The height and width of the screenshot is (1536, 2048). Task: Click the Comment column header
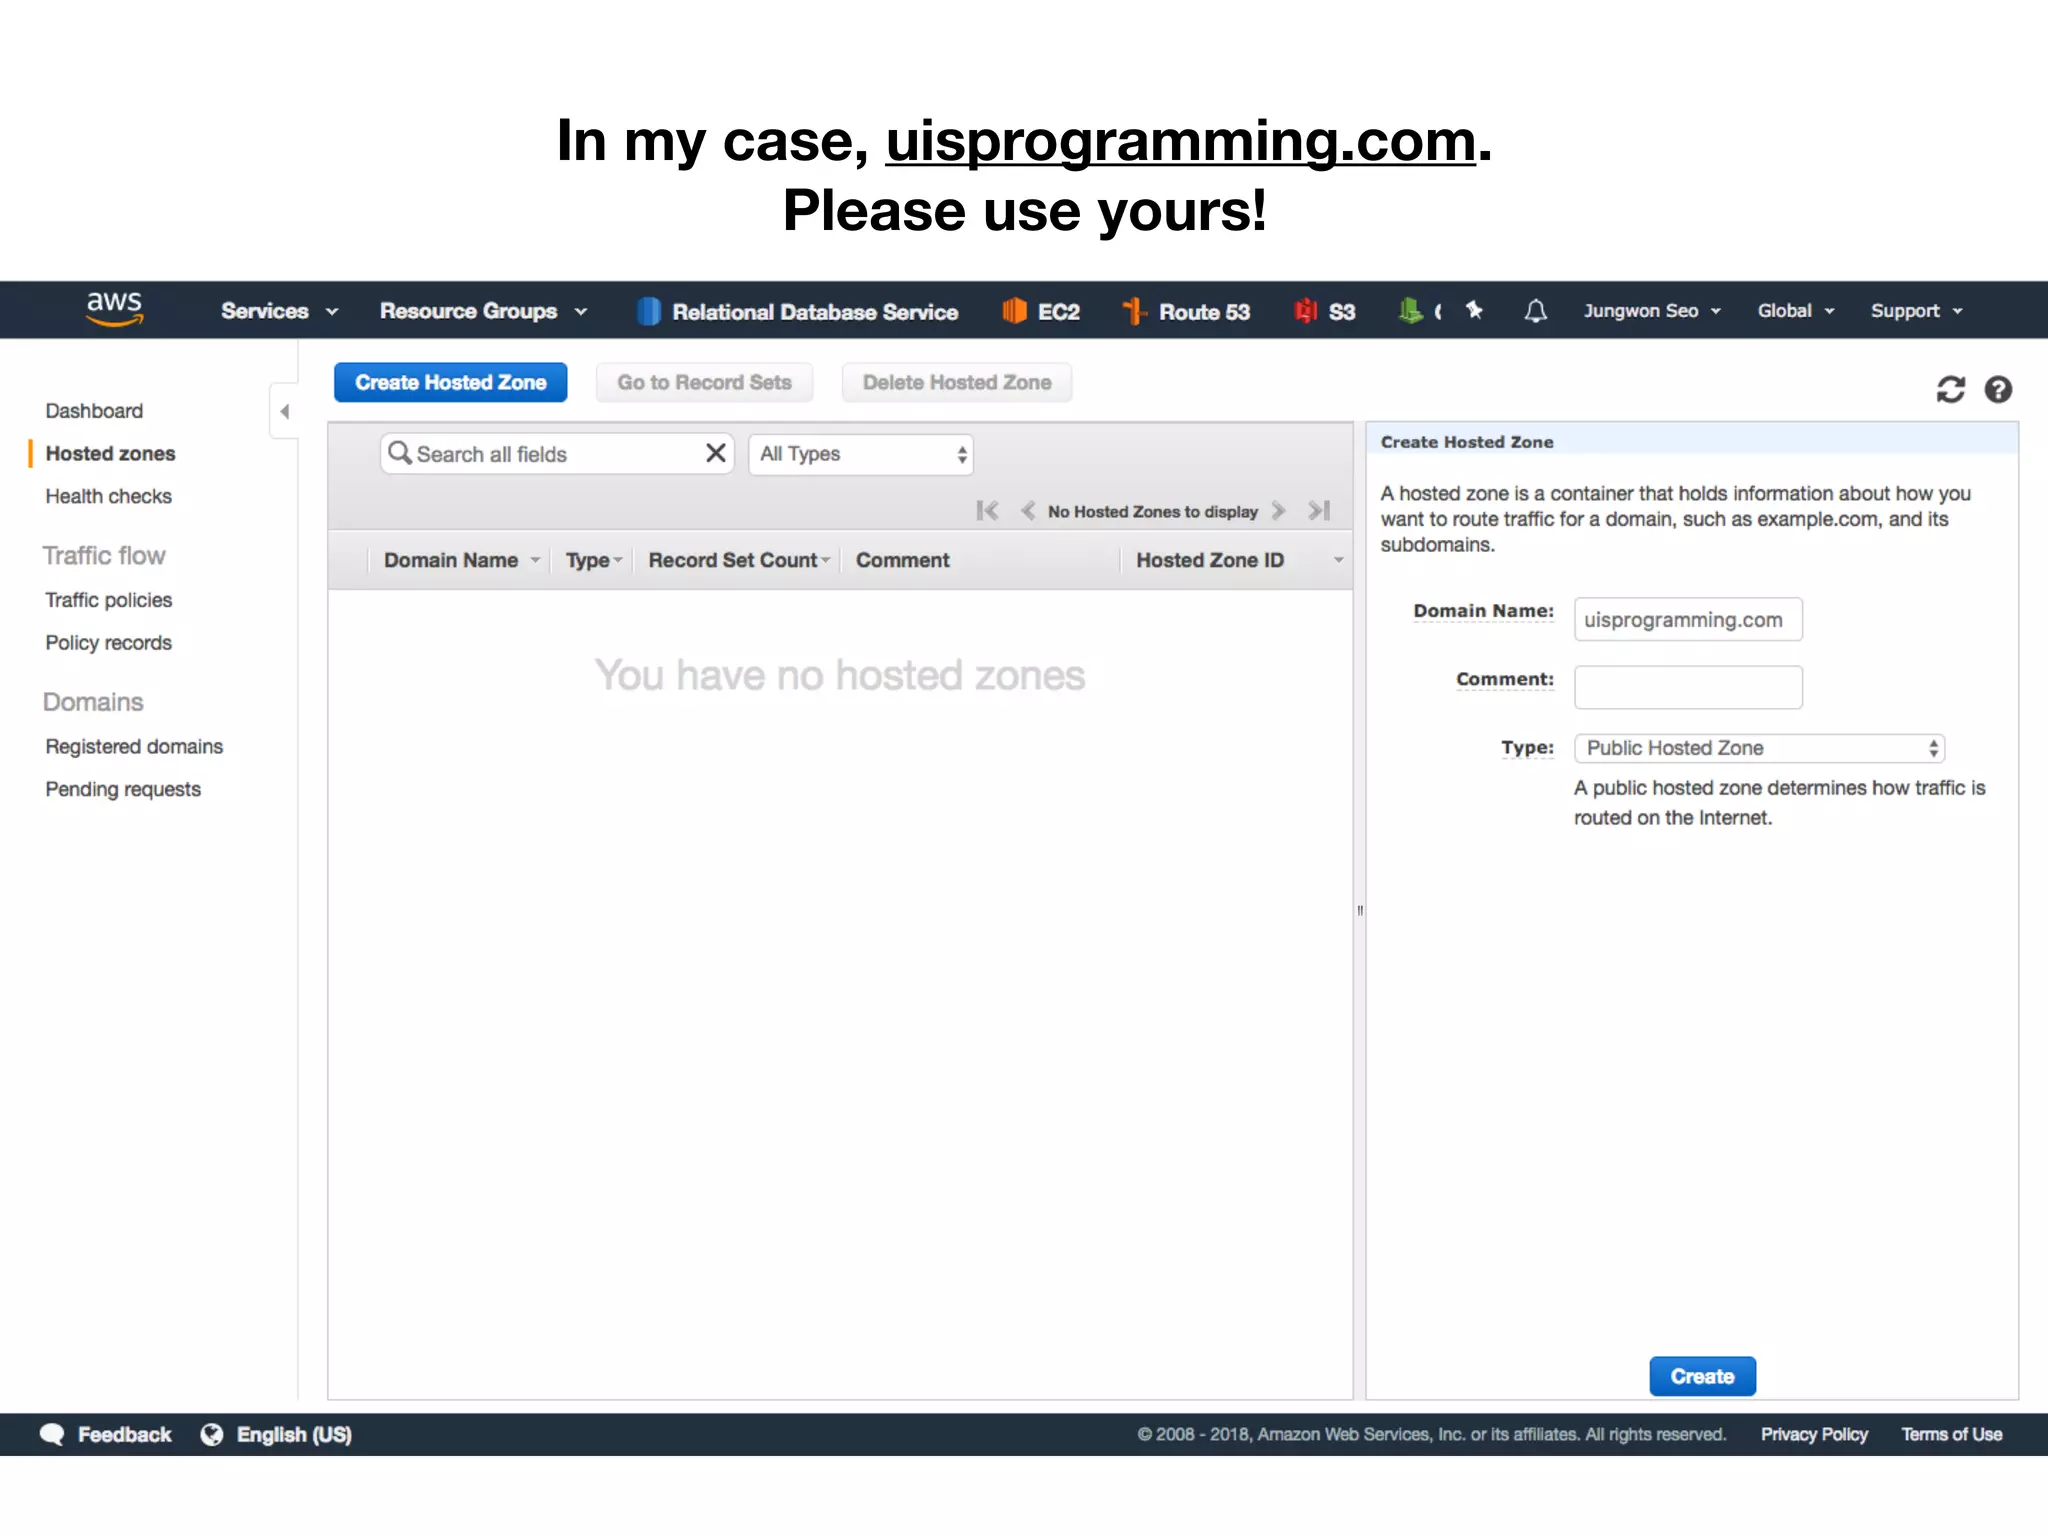pos(902,560)
